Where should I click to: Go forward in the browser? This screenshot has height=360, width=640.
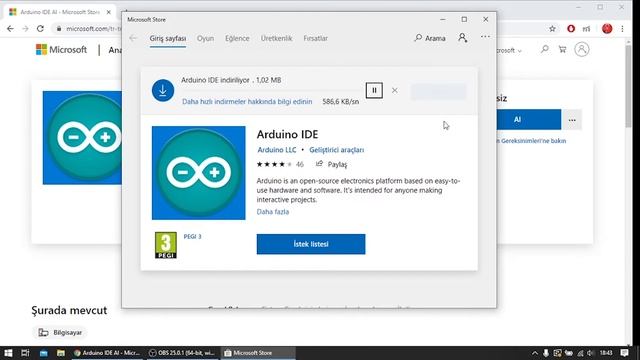tap(25, 29)
